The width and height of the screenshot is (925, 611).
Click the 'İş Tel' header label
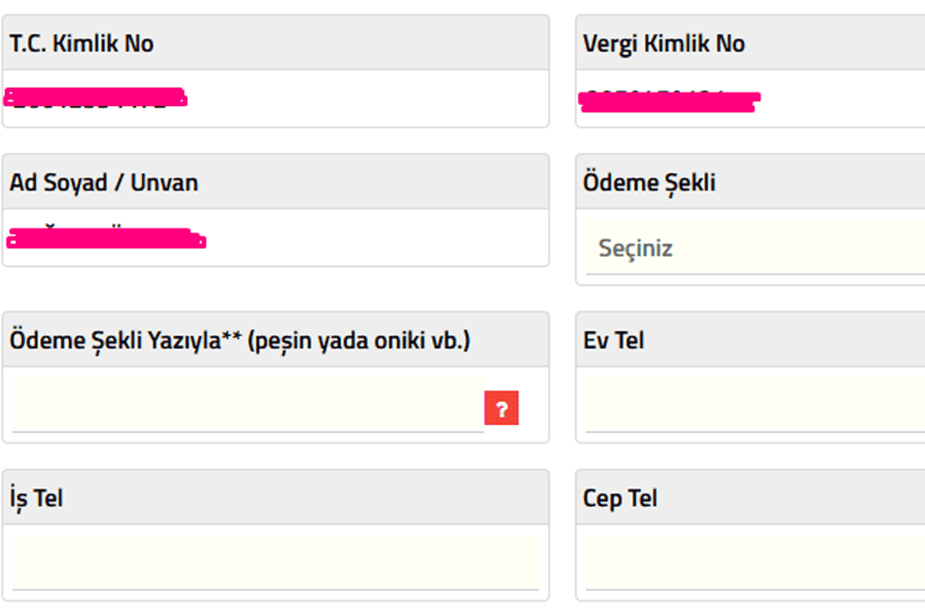[x=37, y=498]
